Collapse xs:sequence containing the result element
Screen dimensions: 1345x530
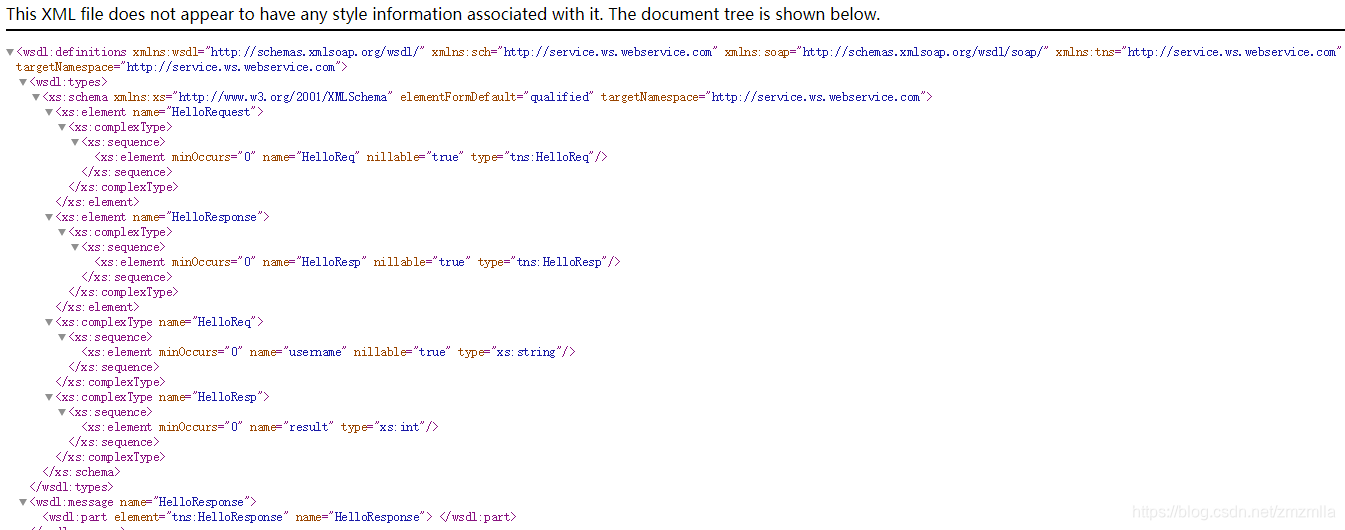62,412
